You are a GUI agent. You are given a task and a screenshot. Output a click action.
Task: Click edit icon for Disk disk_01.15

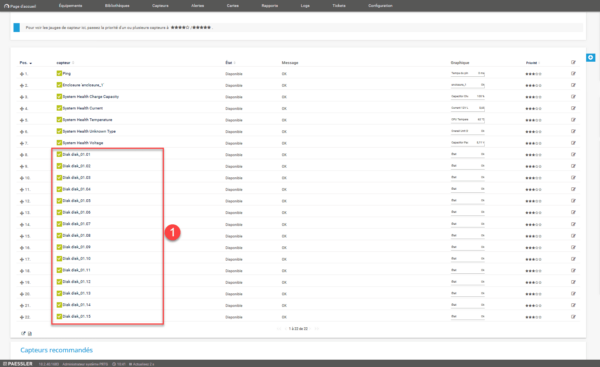[x=573, y=317]
